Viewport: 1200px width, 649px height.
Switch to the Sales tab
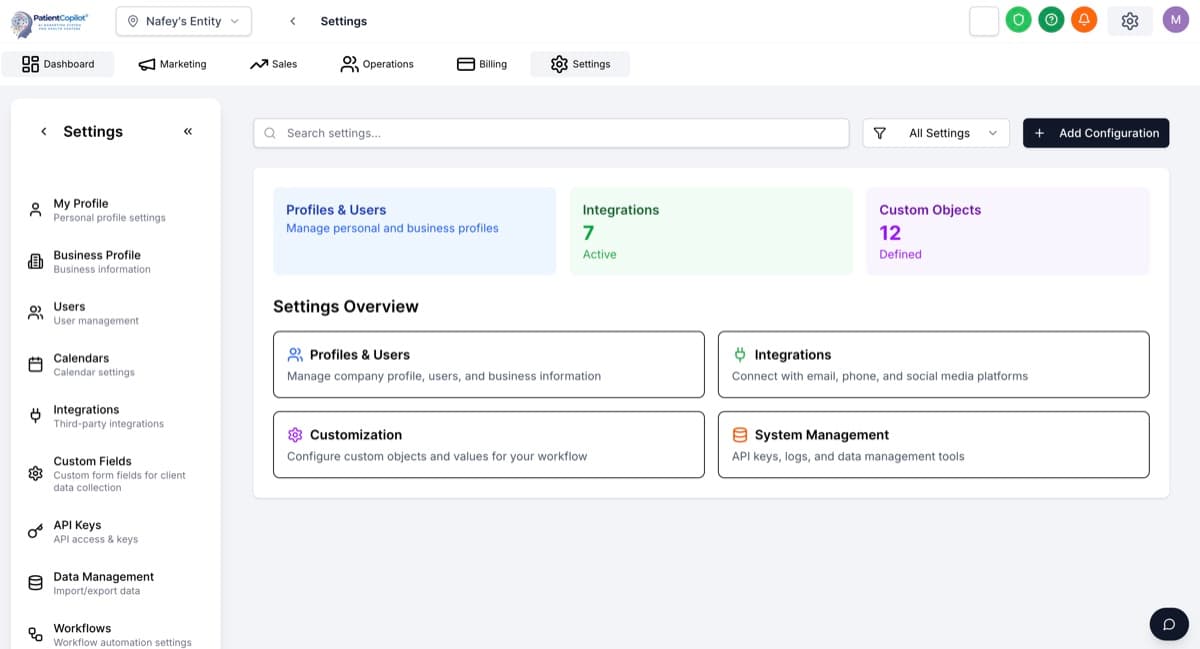pyautogui.click(x=274, y=64)
